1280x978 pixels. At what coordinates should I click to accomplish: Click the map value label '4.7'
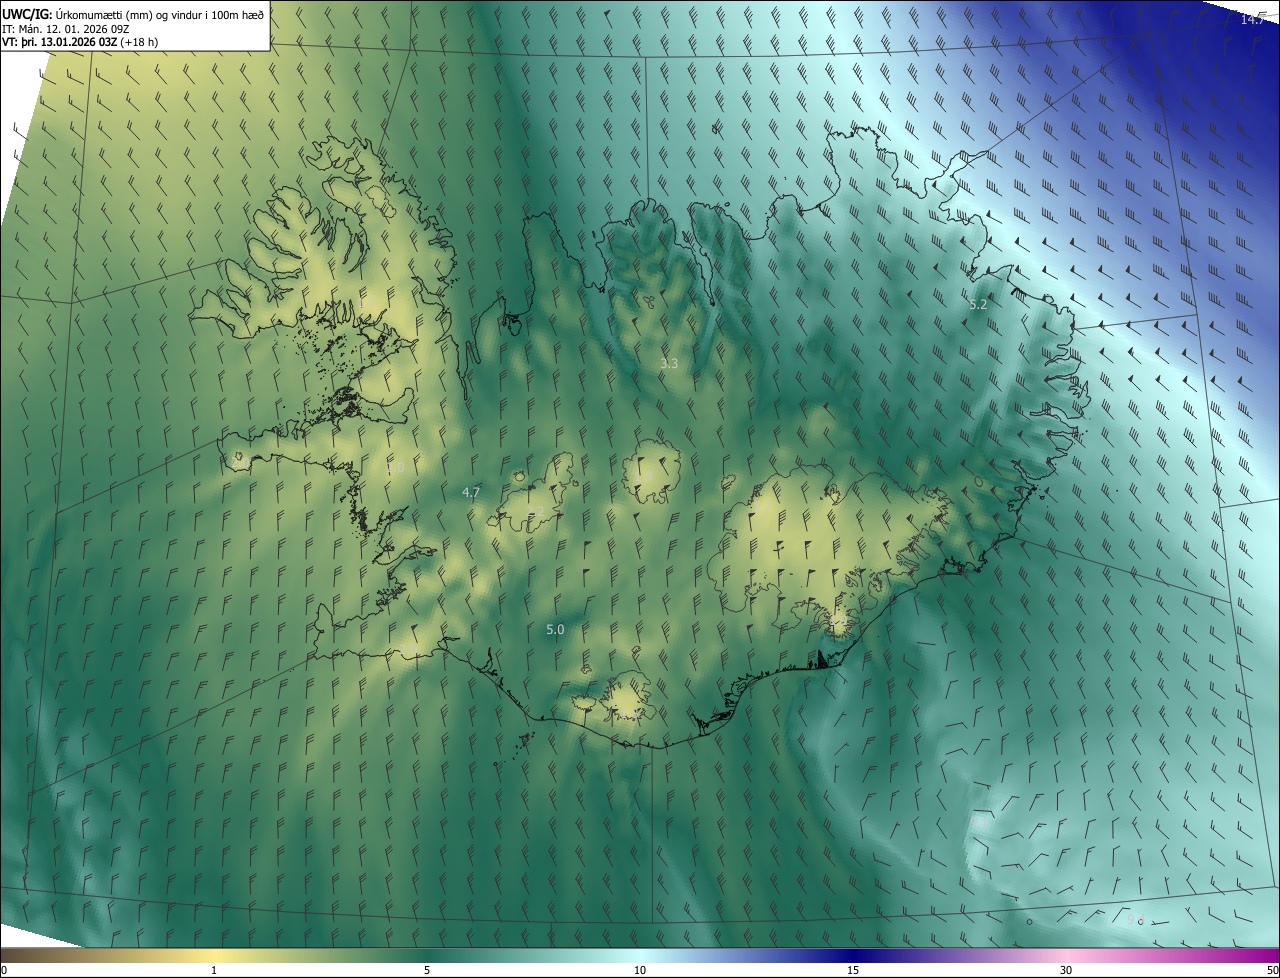pos(471,492)
